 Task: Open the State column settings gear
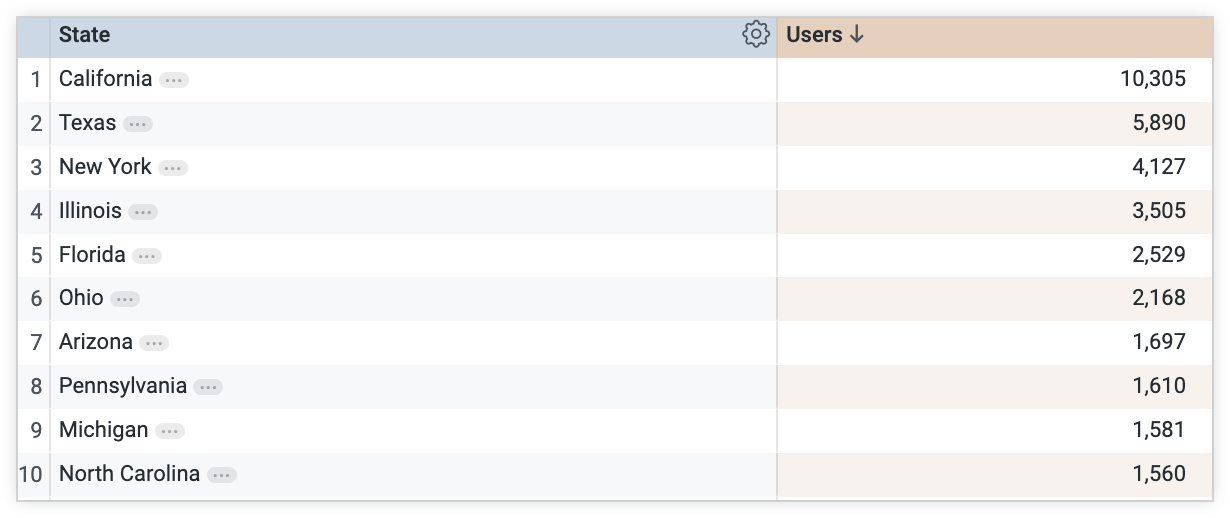pos(755,35)
